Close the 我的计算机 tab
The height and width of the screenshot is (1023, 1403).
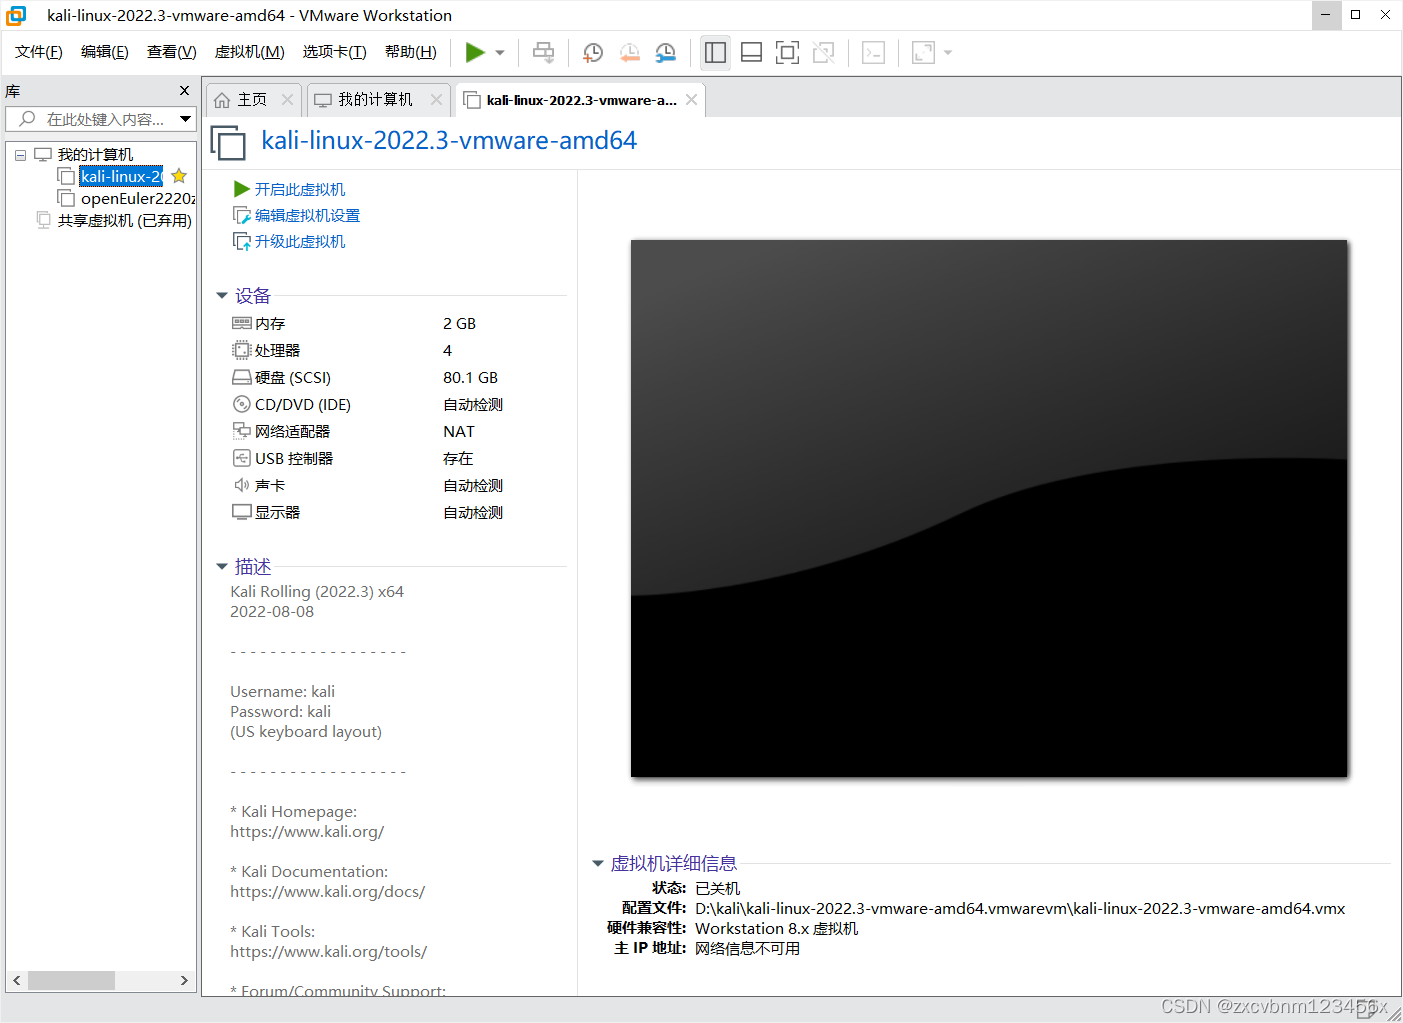436,100
